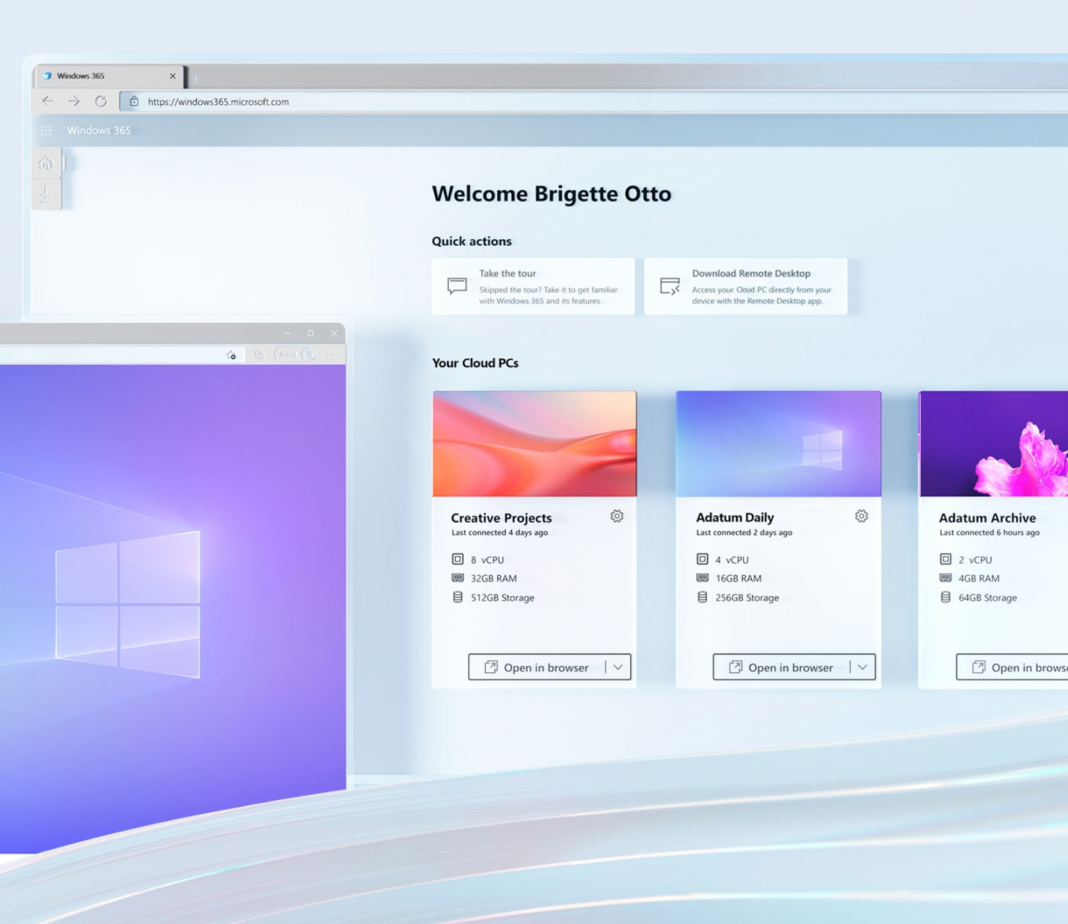Click the "Creative Projects" card title
The width and height of the screenshot is (1068, 924).
pyautogui.click(x=501, y=517)
